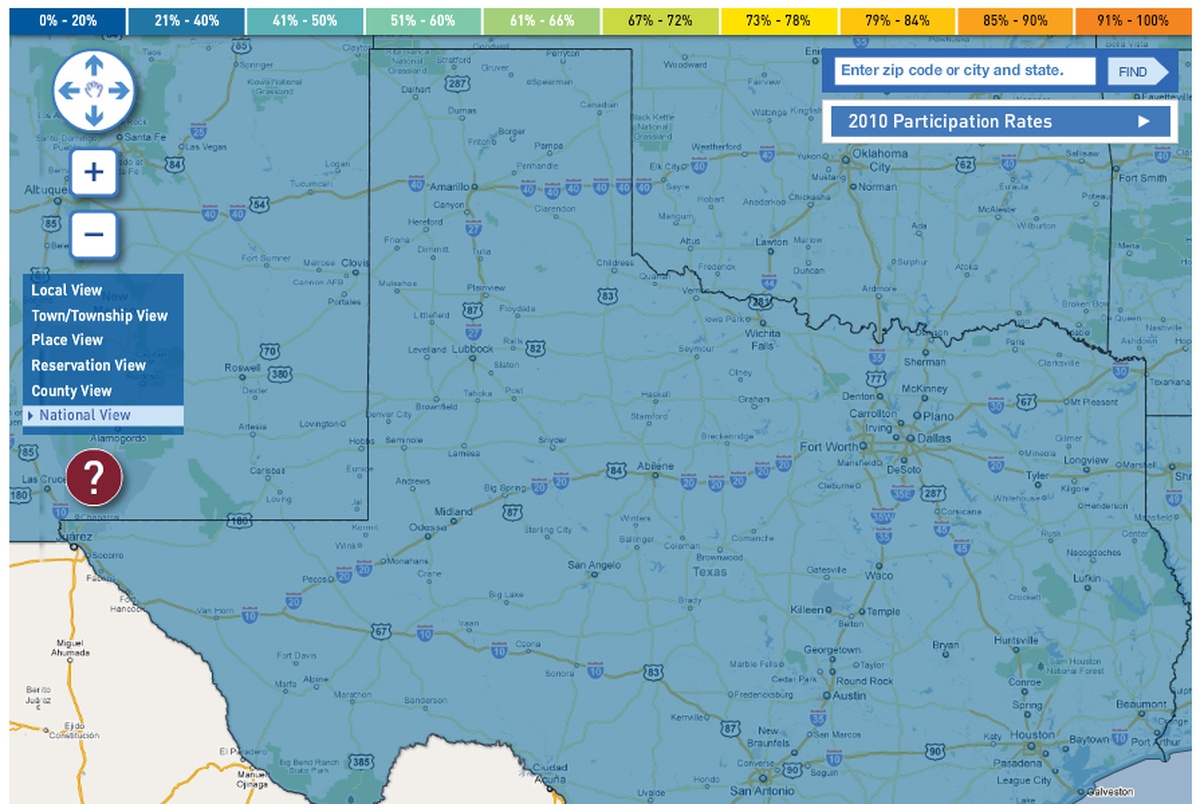Zoom out with the minus button
Viewport: 1200px width, 804px height.
[93, 234]
